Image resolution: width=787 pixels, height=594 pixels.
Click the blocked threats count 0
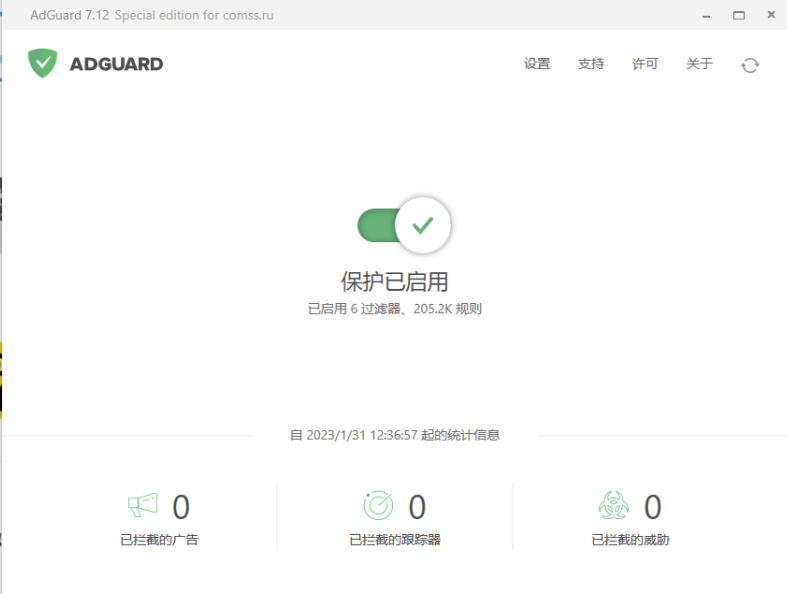pyautogui.click(x=652, y=507)
